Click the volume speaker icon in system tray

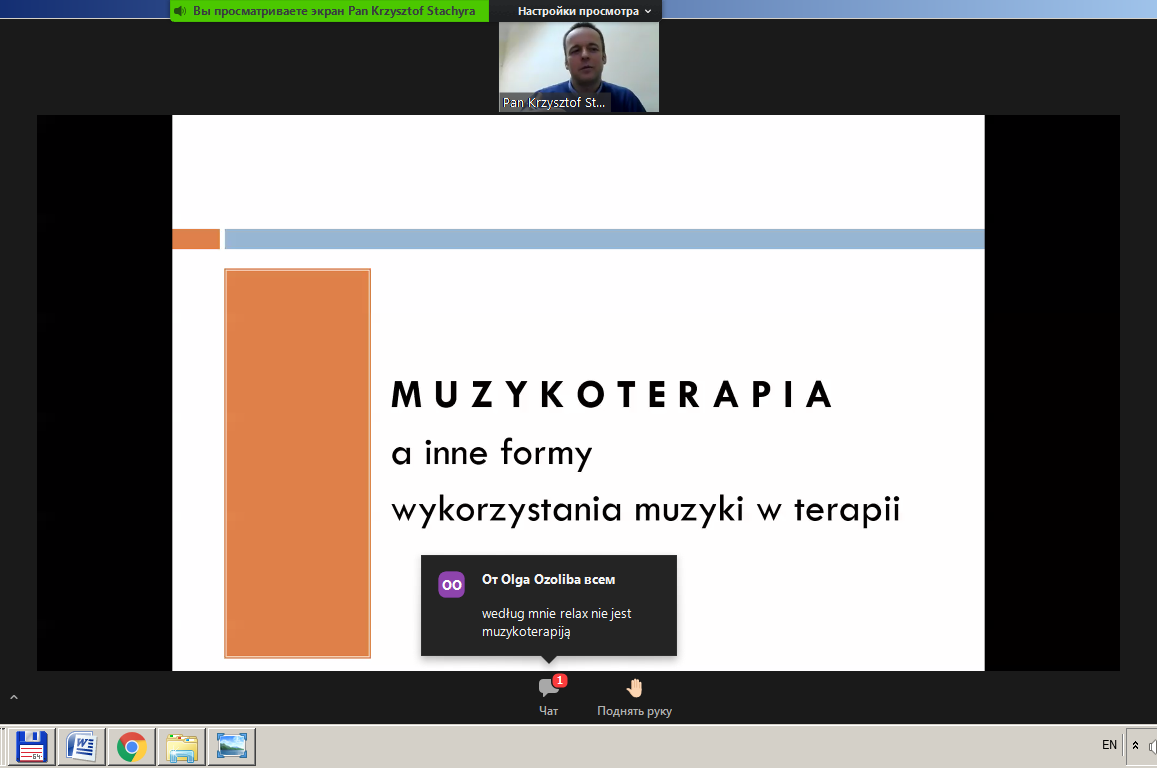[x=1152, y=746]
